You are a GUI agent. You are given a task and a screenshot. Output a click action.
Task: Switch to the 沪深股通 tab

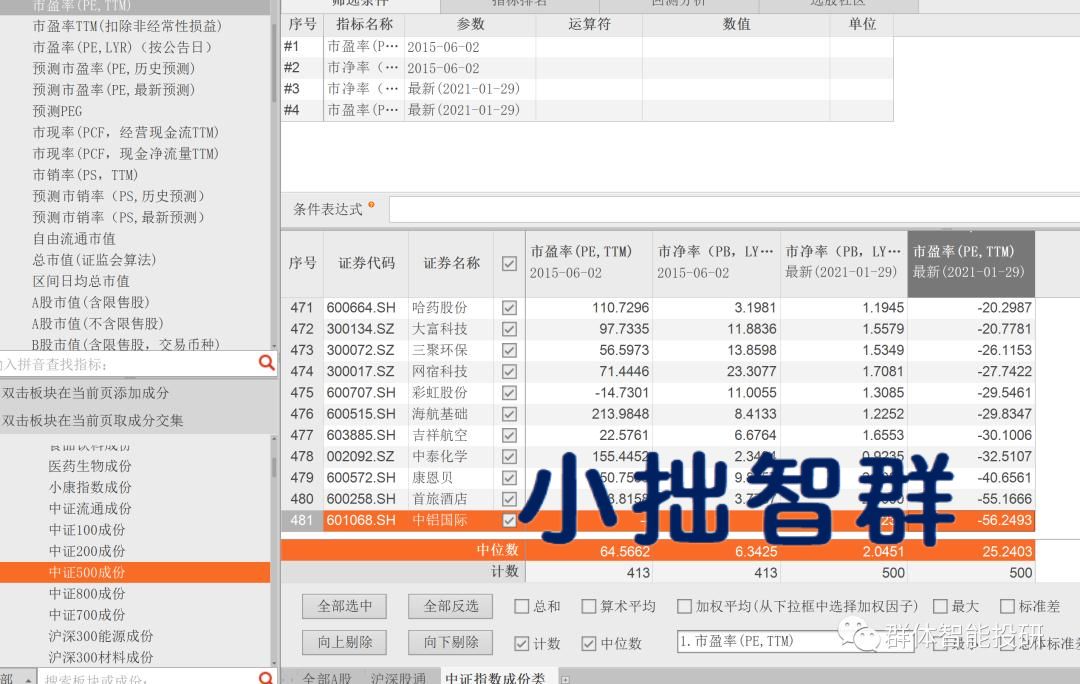(x=398, y=678)
